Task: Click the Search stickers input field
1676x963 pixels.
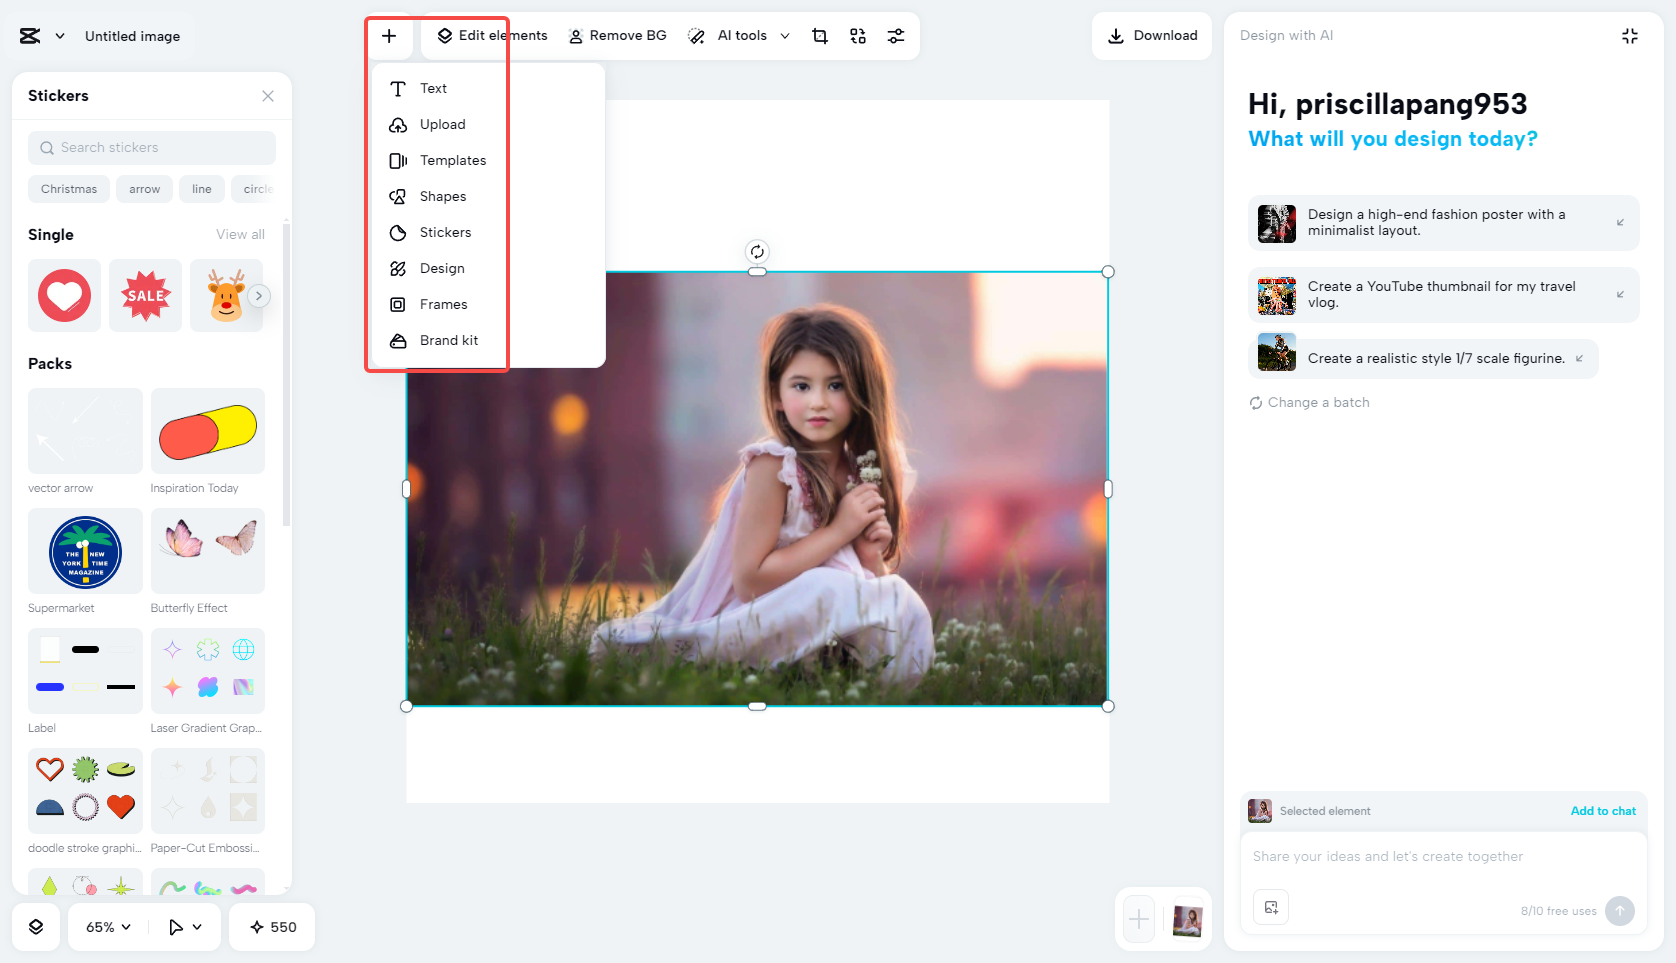Action: click(151, 147)
